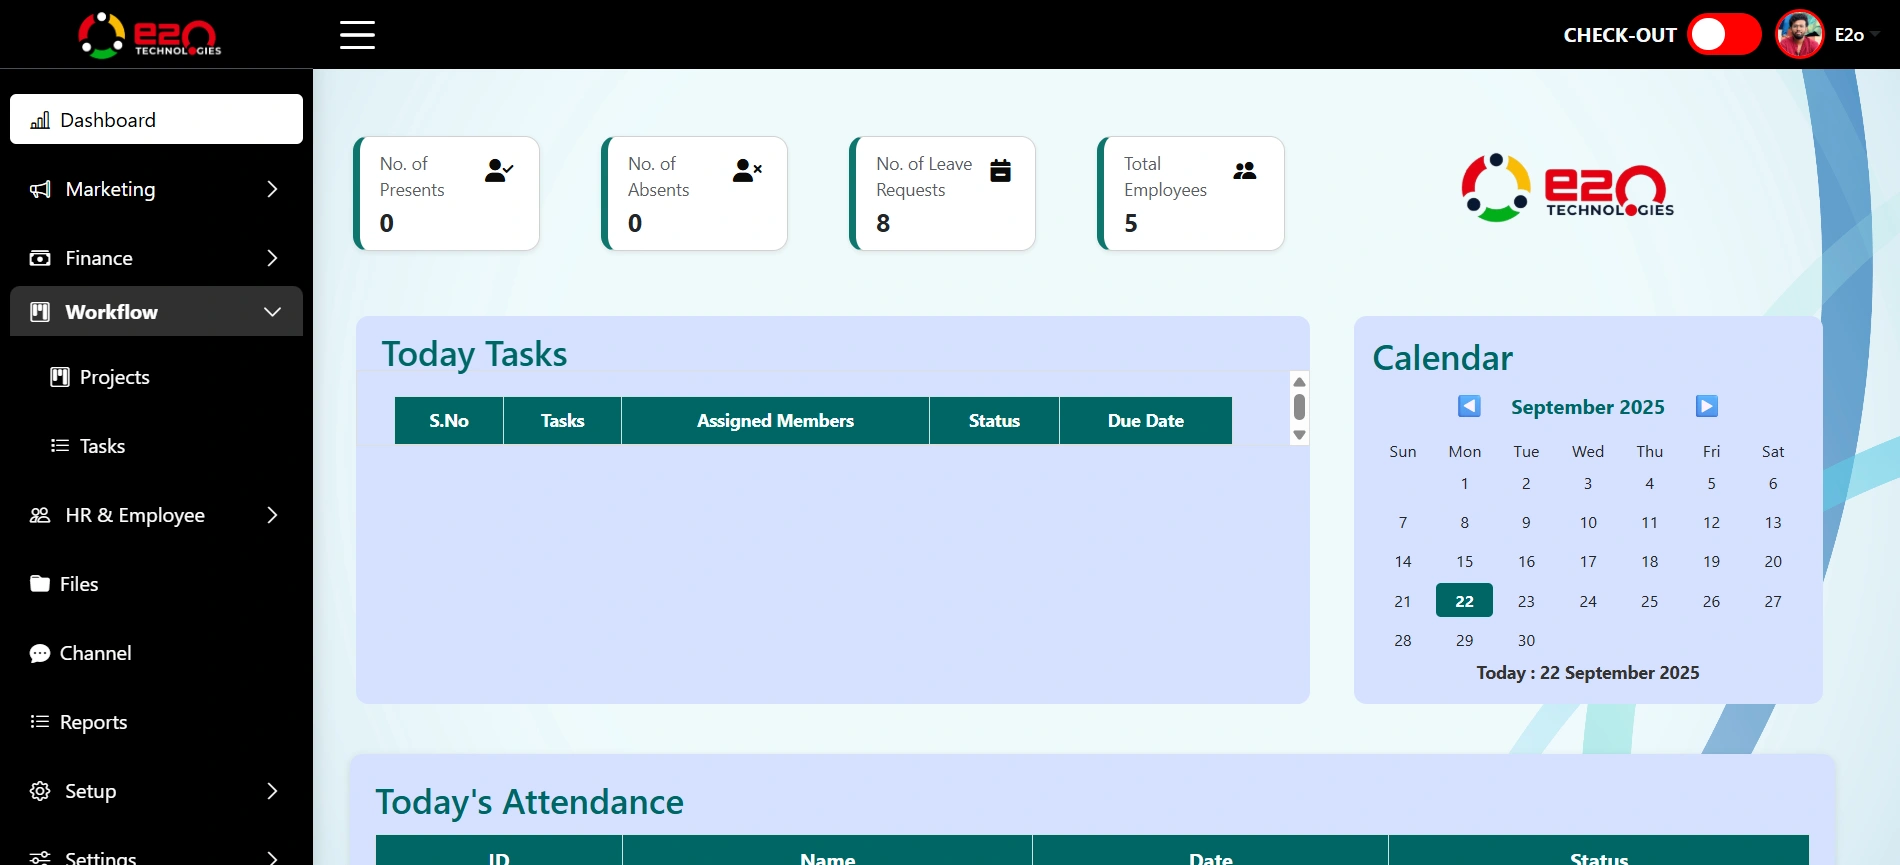Click the user profile avatar
The image size is (1900, 865).
click(1799, 35)
